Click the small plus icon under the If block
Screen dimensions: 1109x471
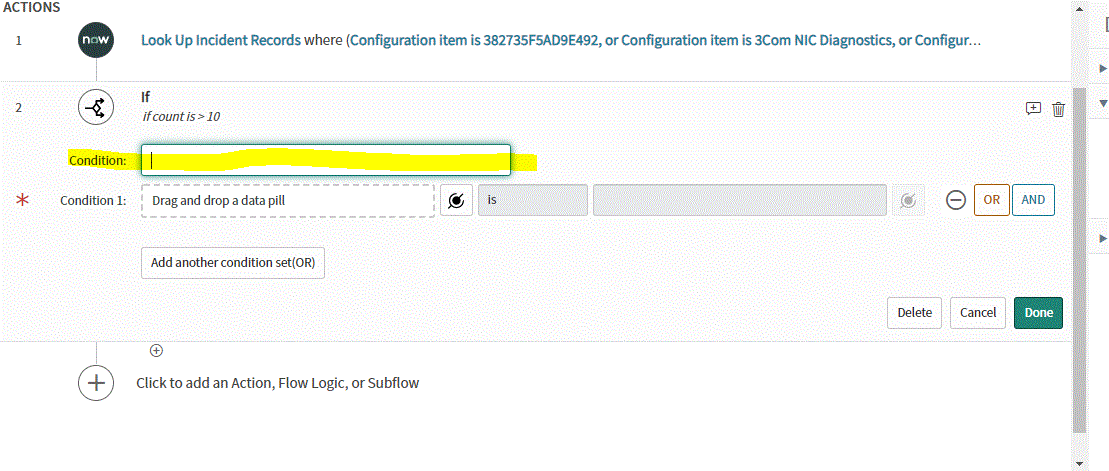(x=157, y=350)
